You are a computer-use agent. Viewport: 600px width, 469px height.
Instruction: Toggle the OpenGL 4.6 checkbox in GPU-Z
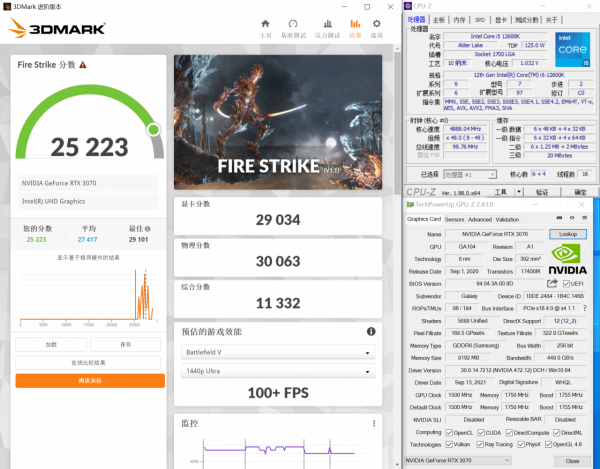click(x=548, y=444)
